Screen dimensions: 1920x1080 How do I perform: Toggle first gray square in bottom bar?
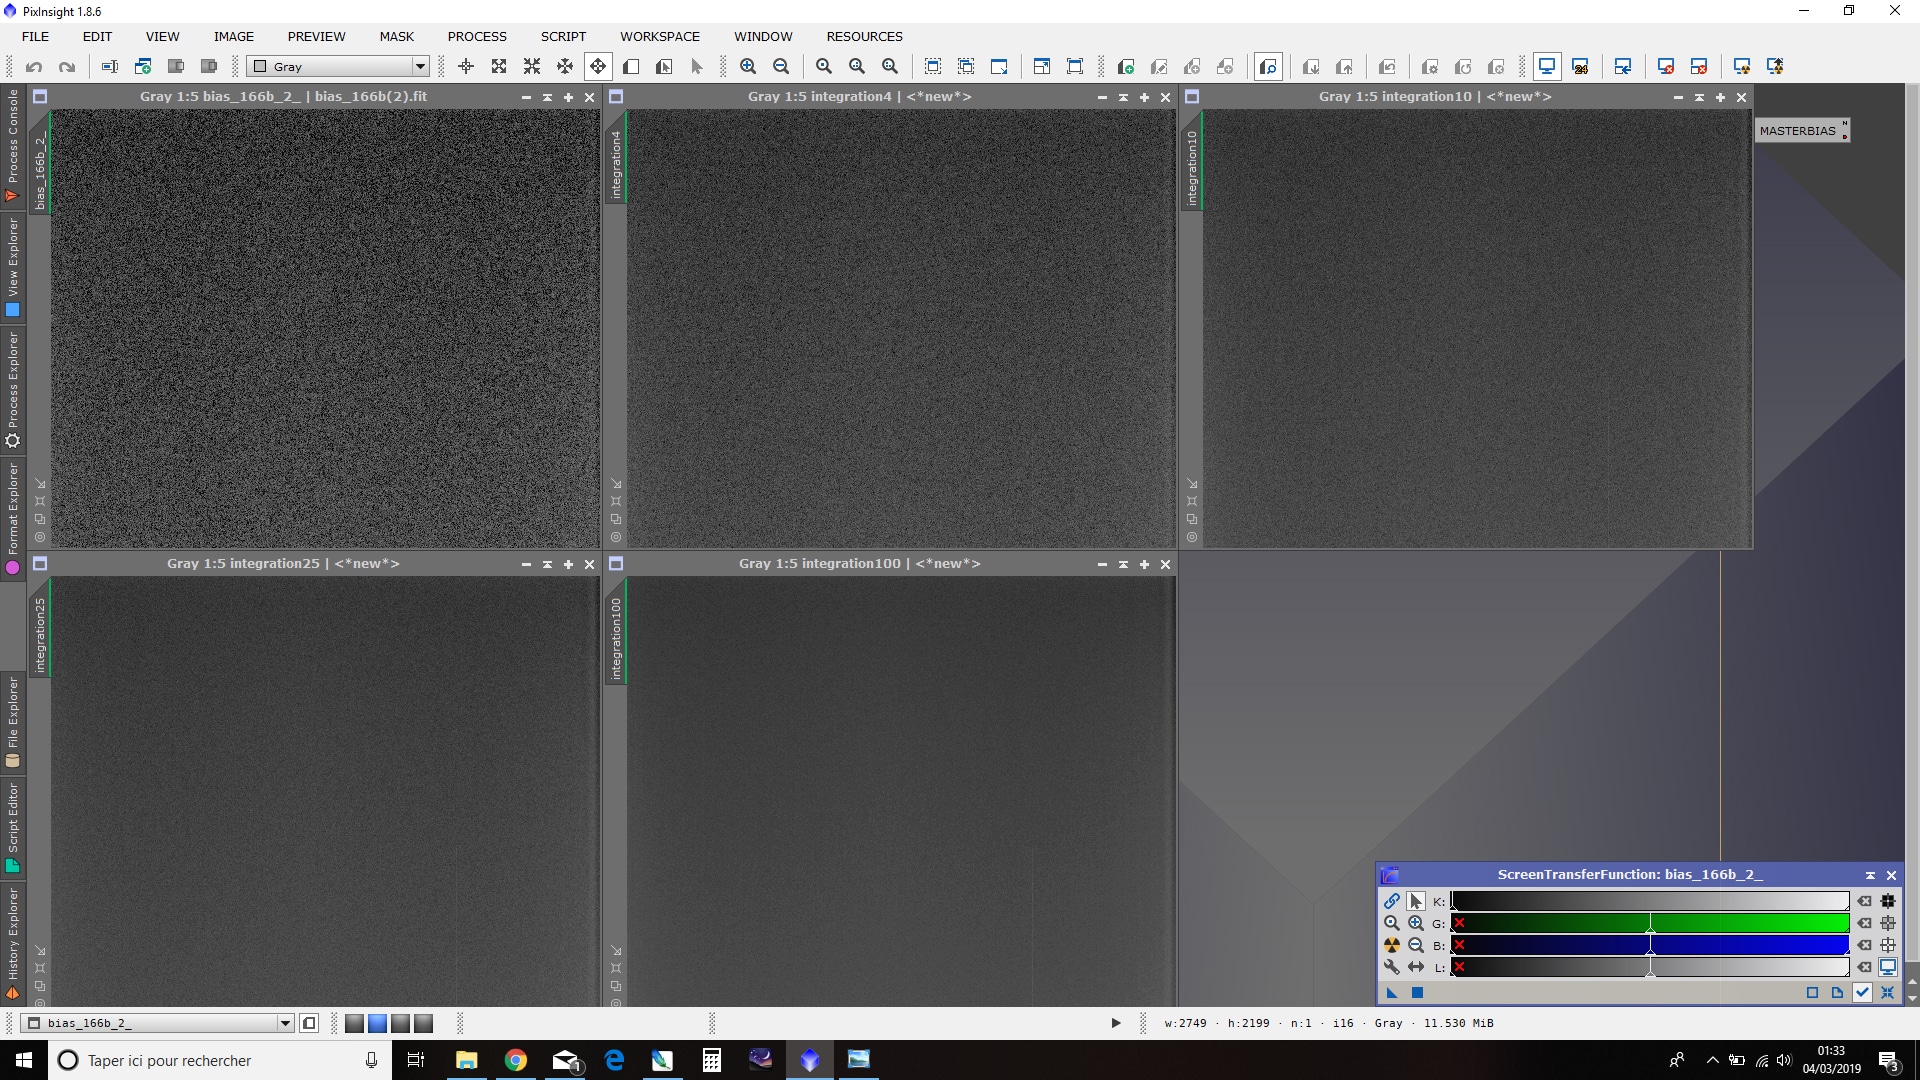[354, 1023]
